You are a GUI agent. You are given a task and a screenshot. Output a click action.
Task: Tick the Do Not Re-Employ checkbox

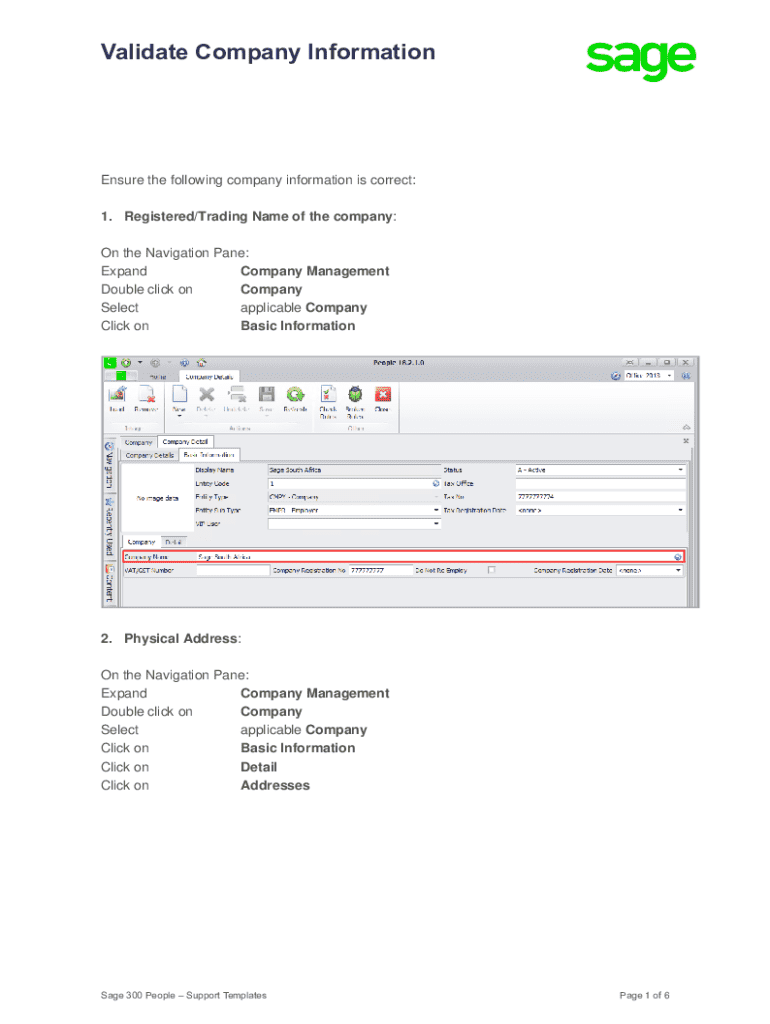coord(491,570)
